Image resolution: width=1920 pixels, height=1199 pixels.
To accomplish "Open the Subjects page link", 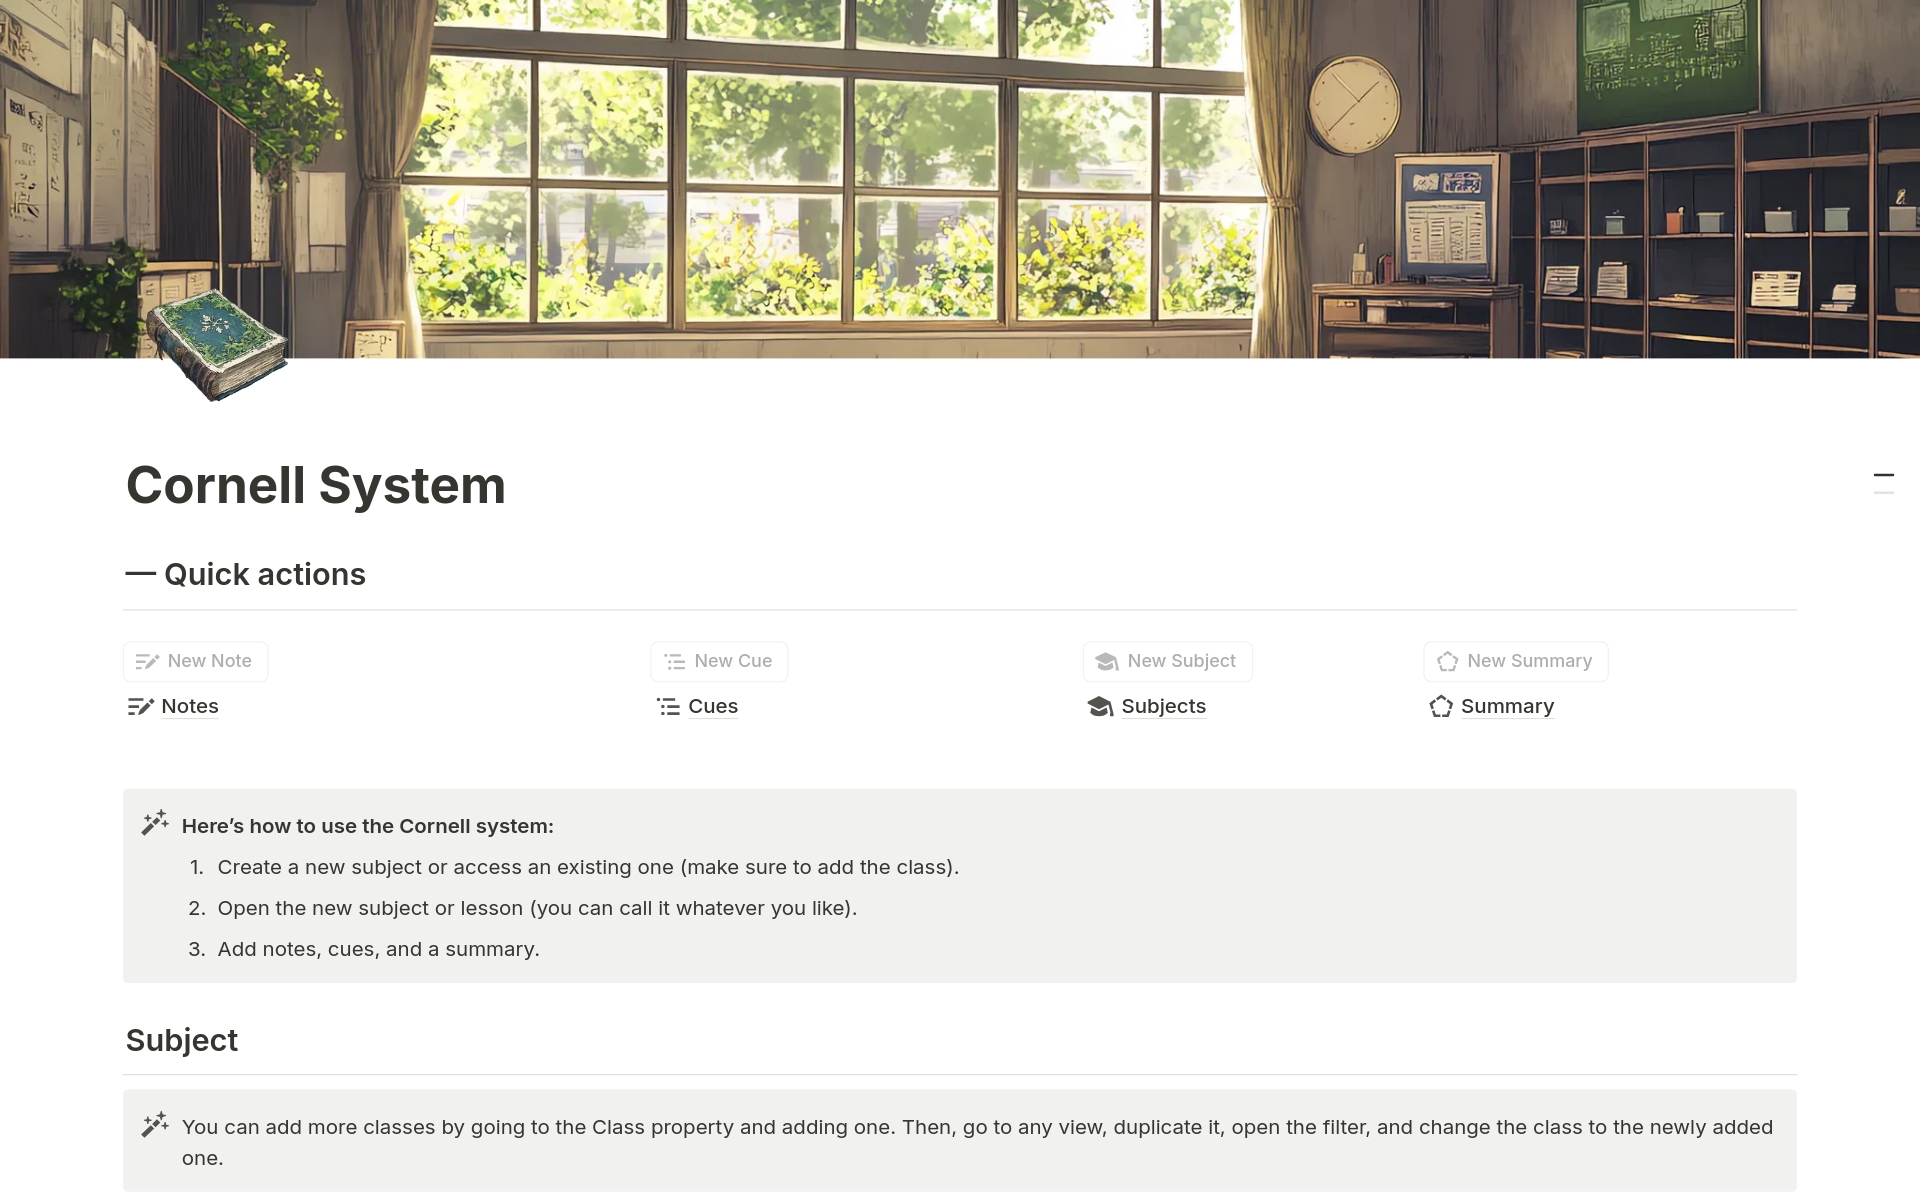I will 1163,706.
